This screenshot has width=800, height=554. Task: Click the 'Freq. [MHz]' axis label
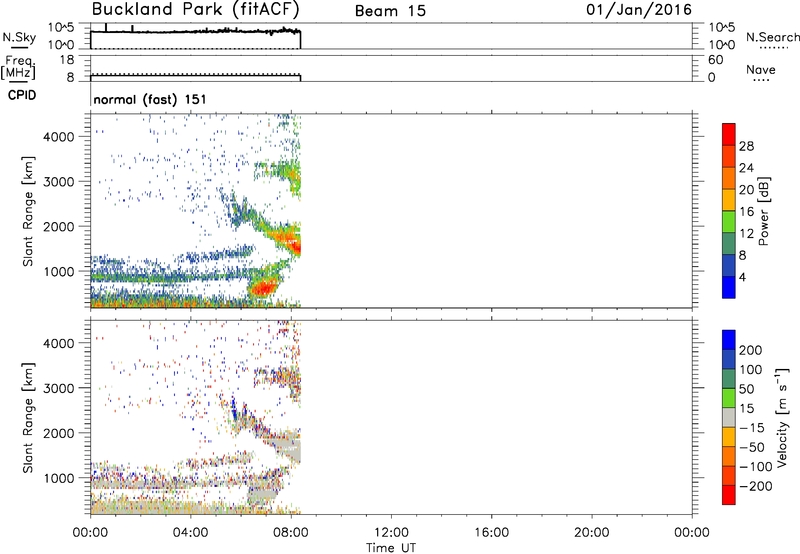click(19, 68)
